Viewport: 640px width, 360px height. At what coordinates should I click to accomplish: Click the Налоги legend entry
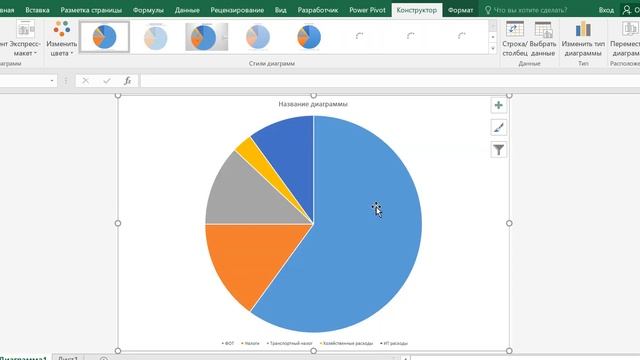click(x=250, y=343)
